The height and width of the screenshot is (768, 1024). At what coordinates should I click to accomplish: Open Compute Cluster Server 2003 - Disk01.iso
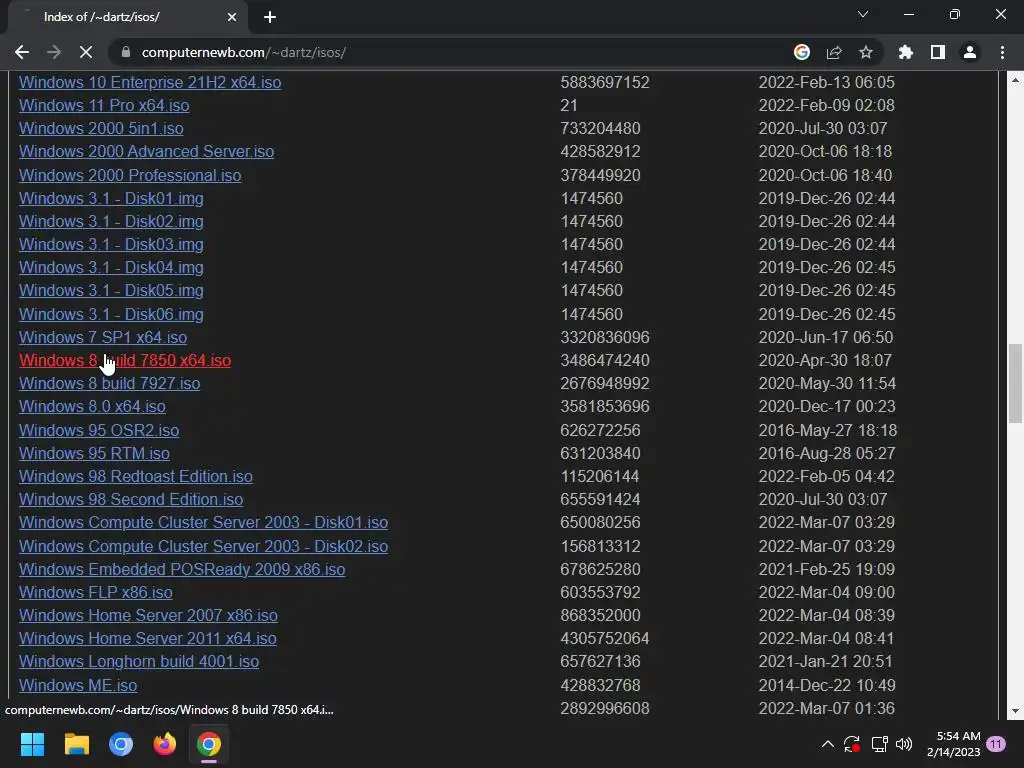(203, 522)
